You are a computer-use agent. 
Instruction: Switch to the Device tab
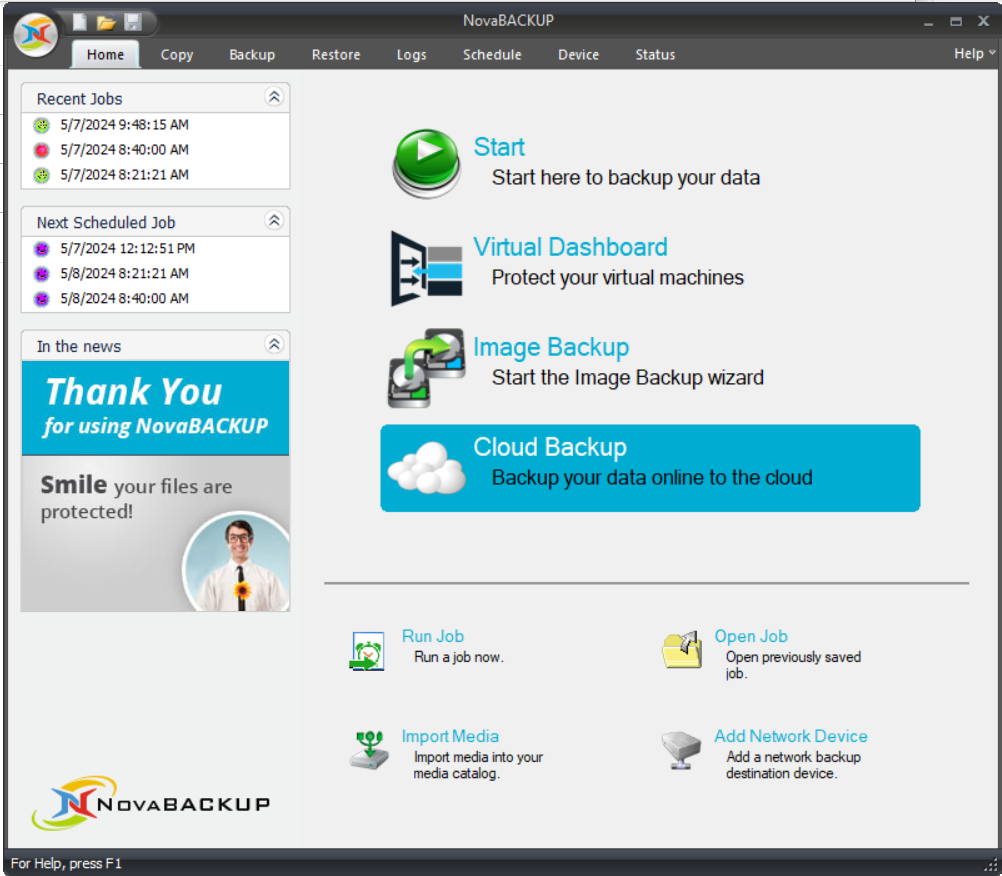pos(578,55)
